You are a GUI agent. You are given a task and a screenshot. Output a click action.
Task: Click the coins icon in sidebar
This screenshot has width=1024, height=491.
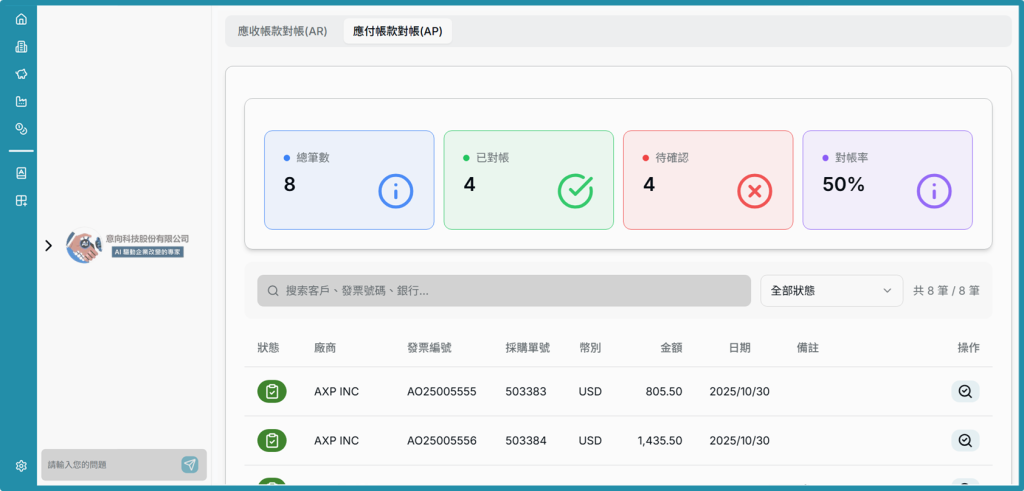click(21, 129)
